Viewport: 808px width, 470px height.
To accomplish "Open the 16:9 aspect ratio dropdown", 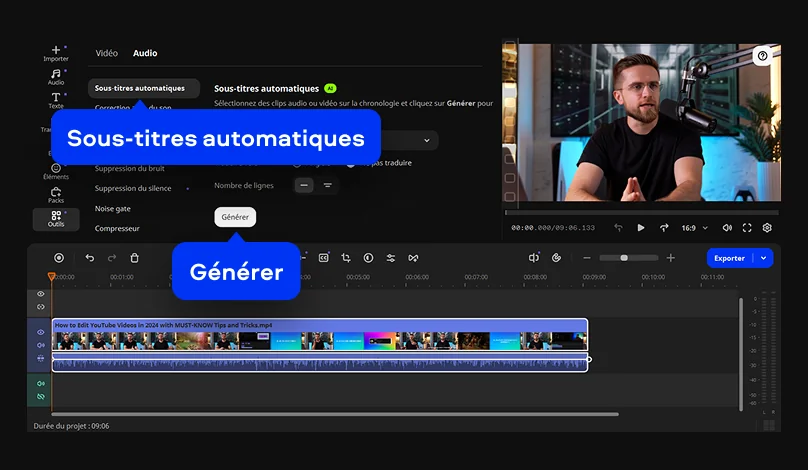I will [694, 228].
